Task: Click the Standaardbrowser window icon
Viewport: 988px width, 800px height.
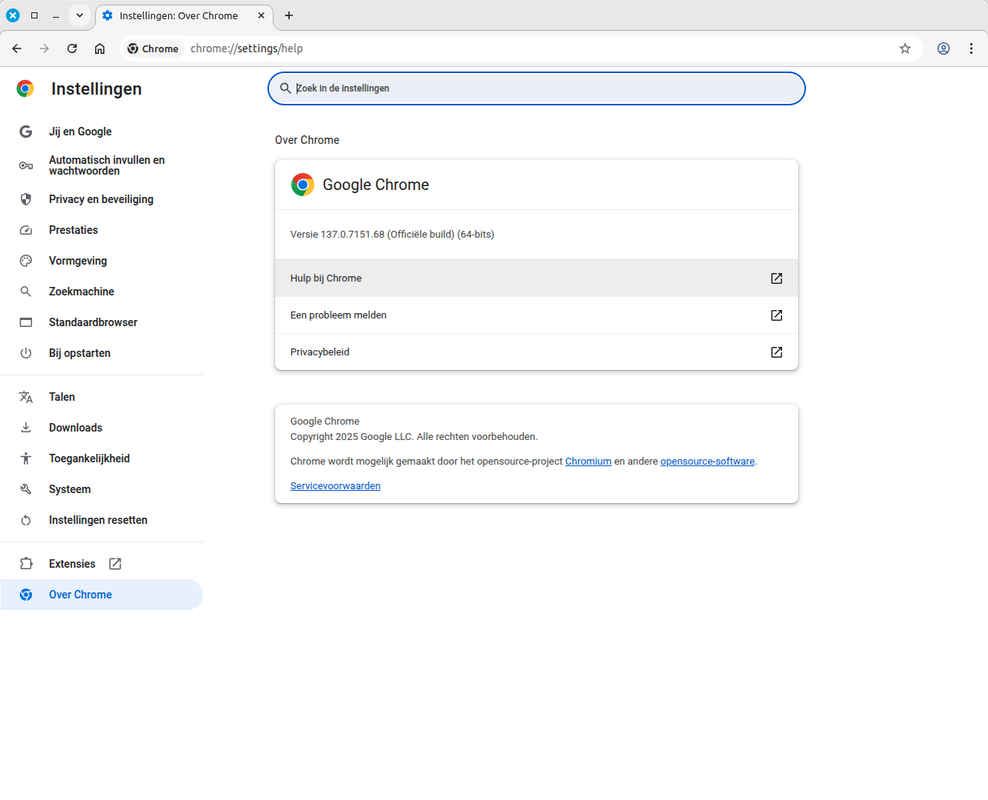Action: [x=26, y=323]
